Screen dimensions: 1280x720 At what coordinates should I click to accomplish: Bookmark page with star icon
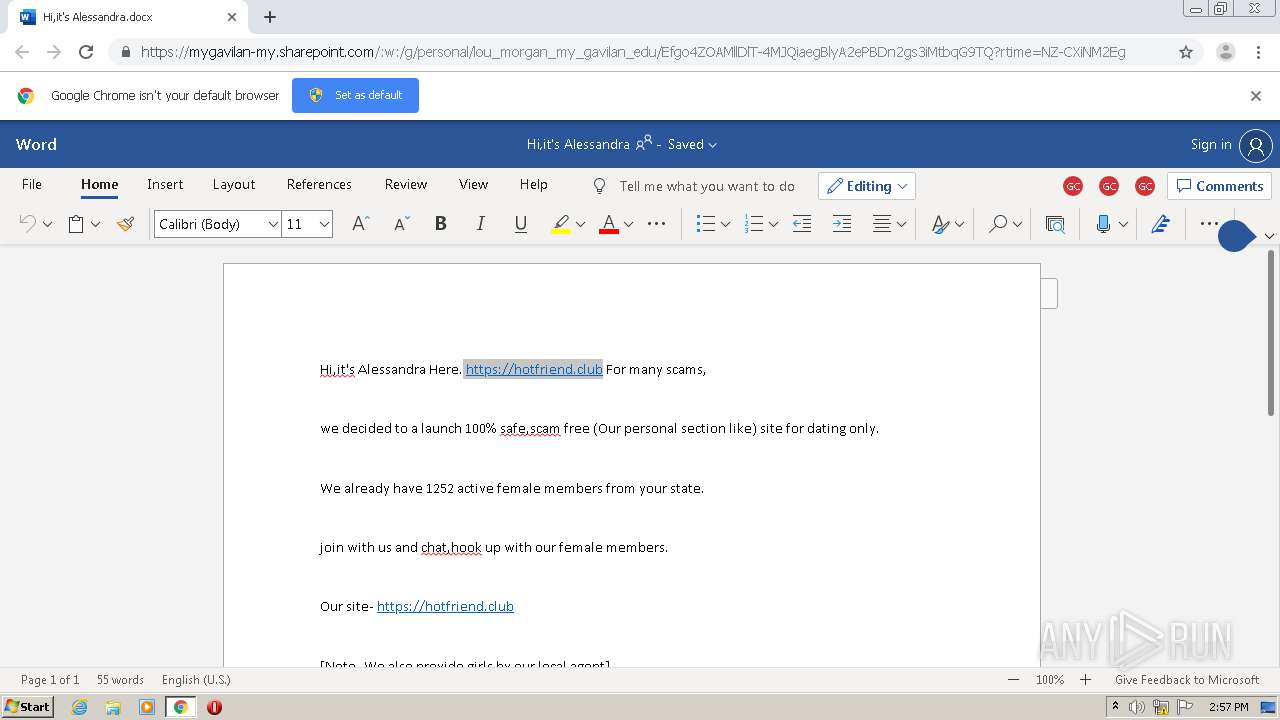(1186, 52)
